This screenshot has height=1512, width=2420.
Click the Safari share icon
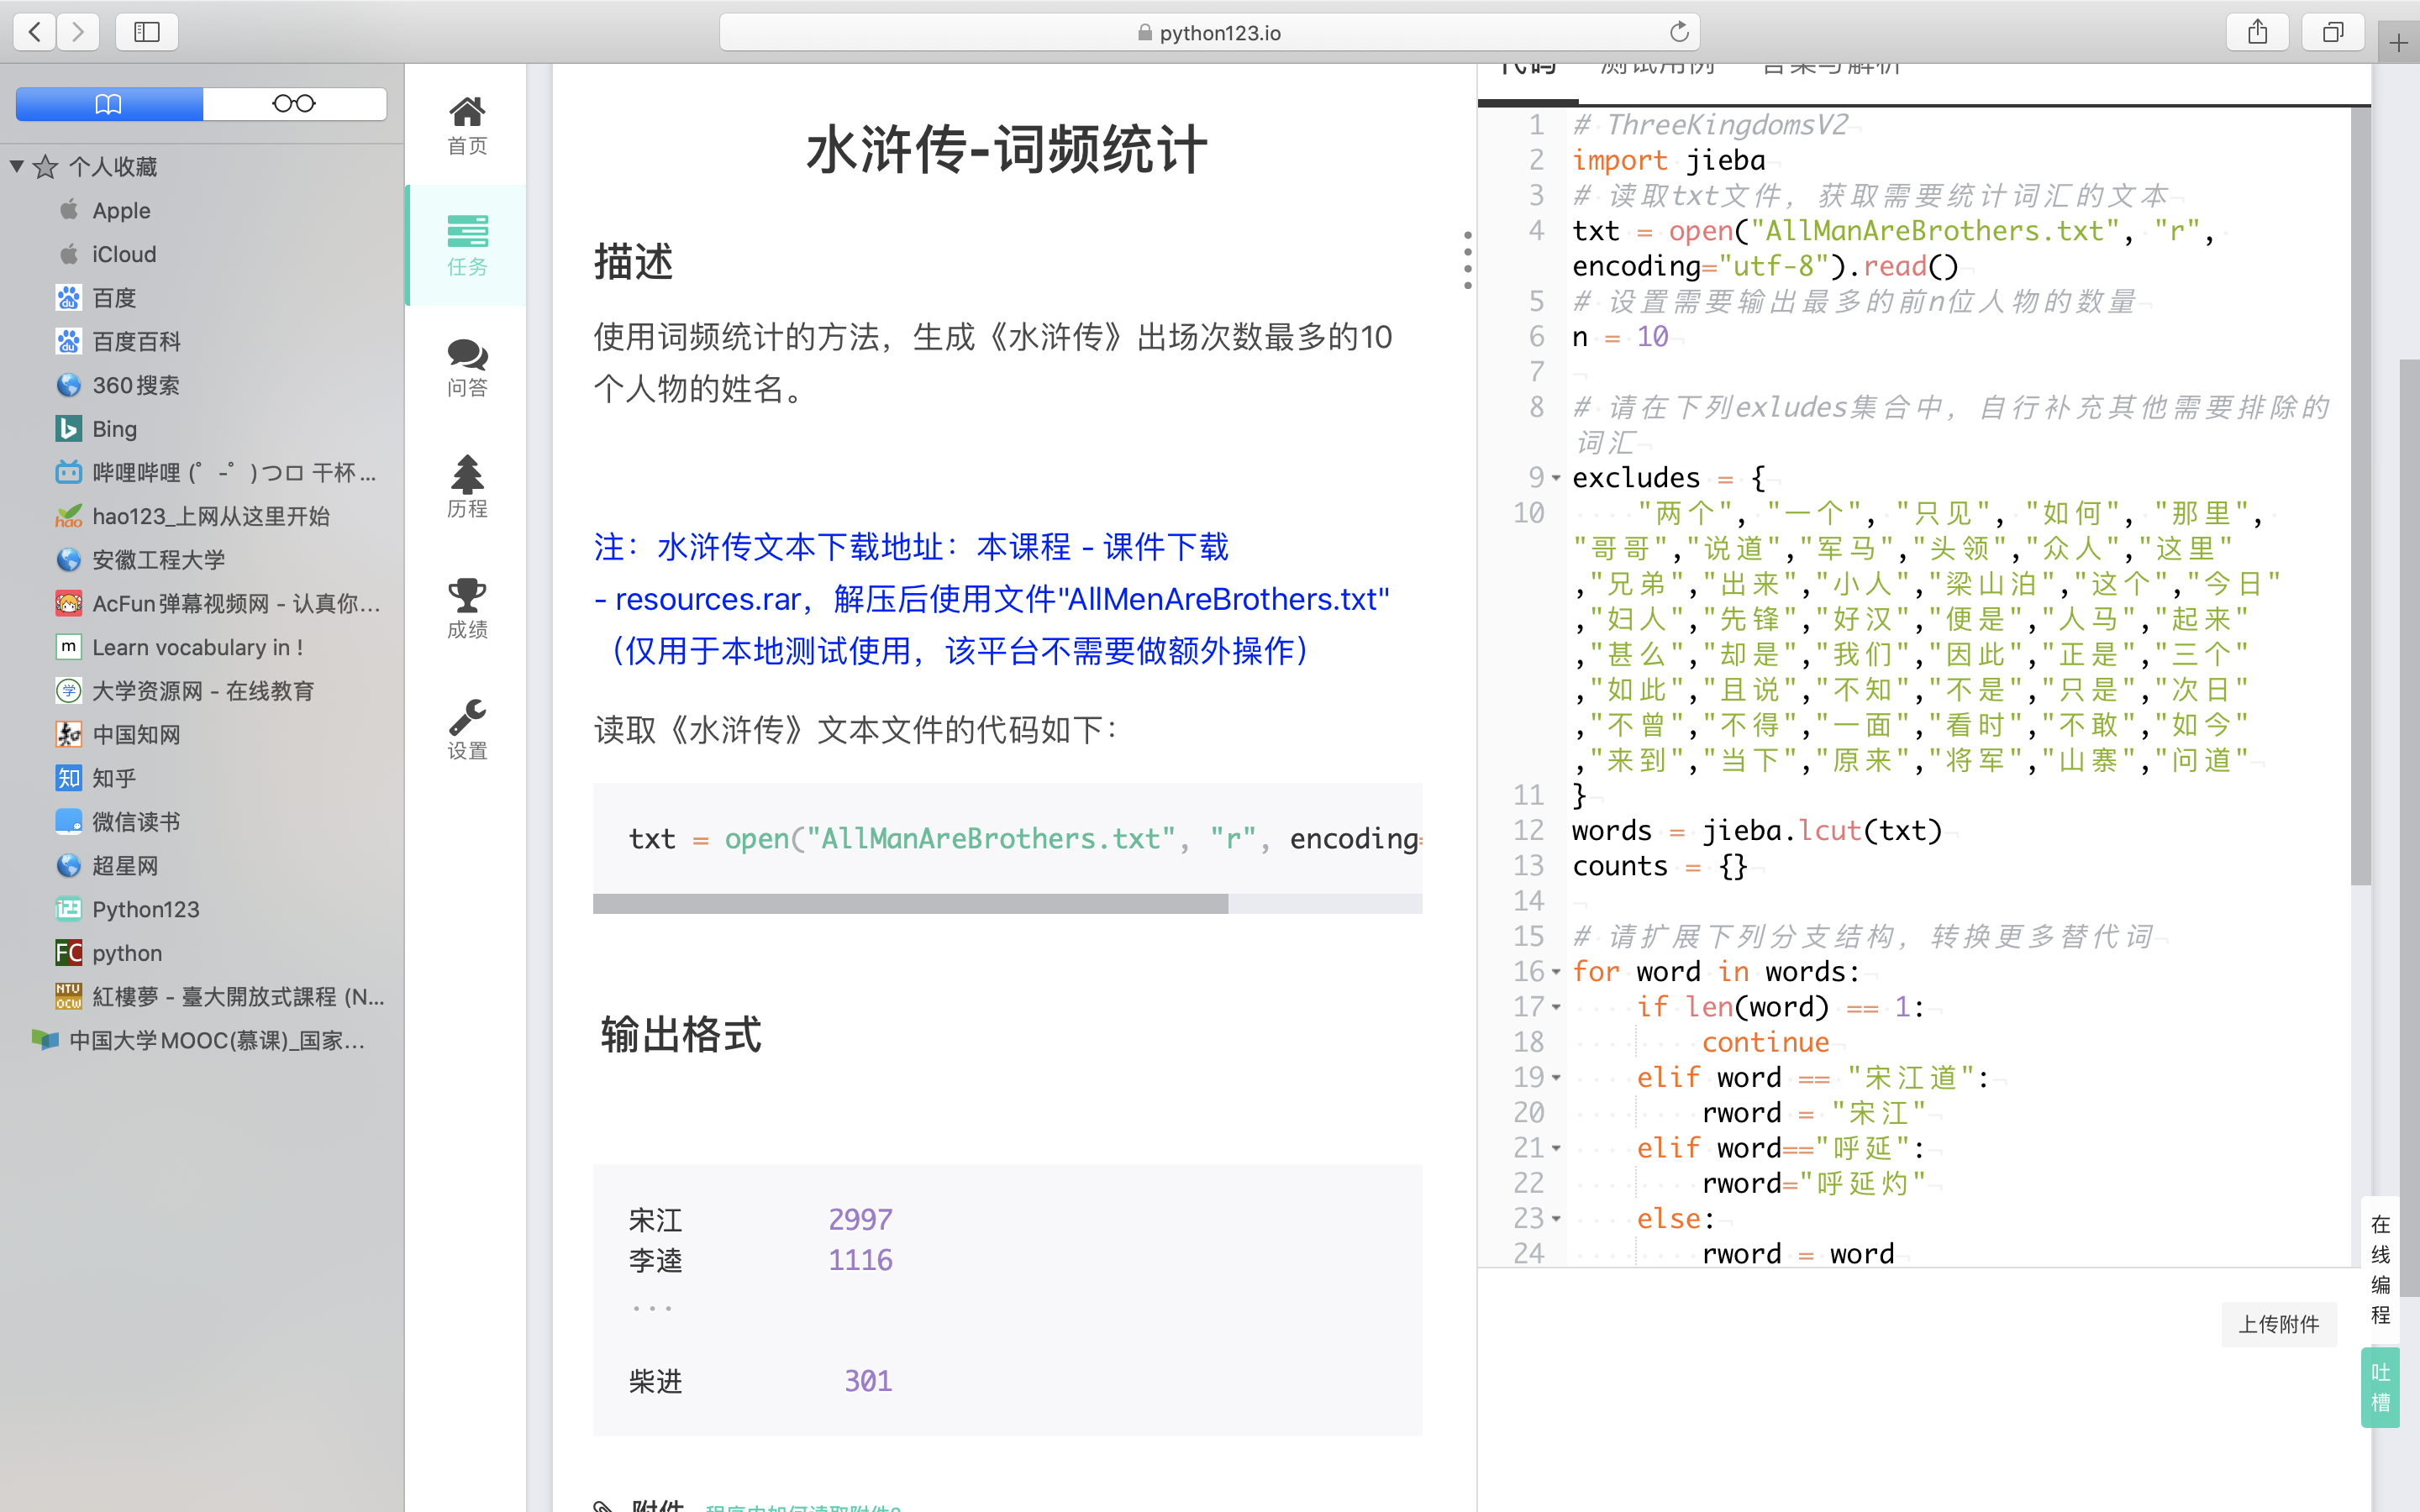coord(2257,32)
